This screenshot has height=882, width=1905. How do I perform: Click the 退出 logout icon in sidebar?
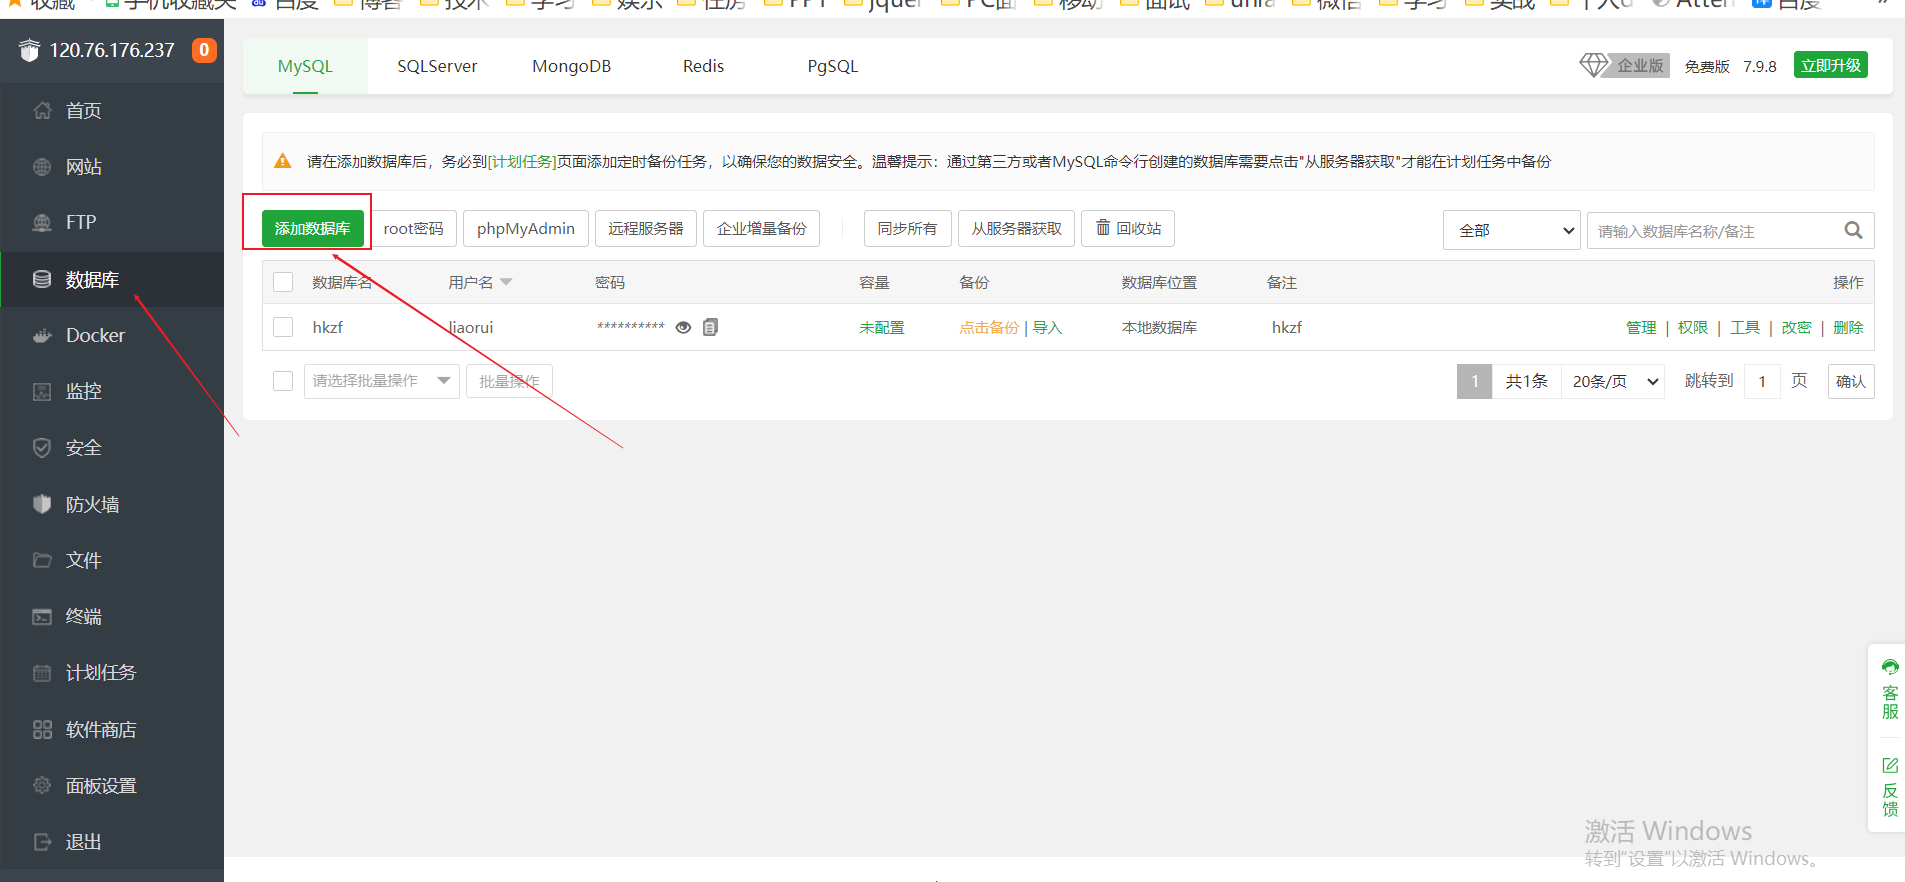point(42,842)
